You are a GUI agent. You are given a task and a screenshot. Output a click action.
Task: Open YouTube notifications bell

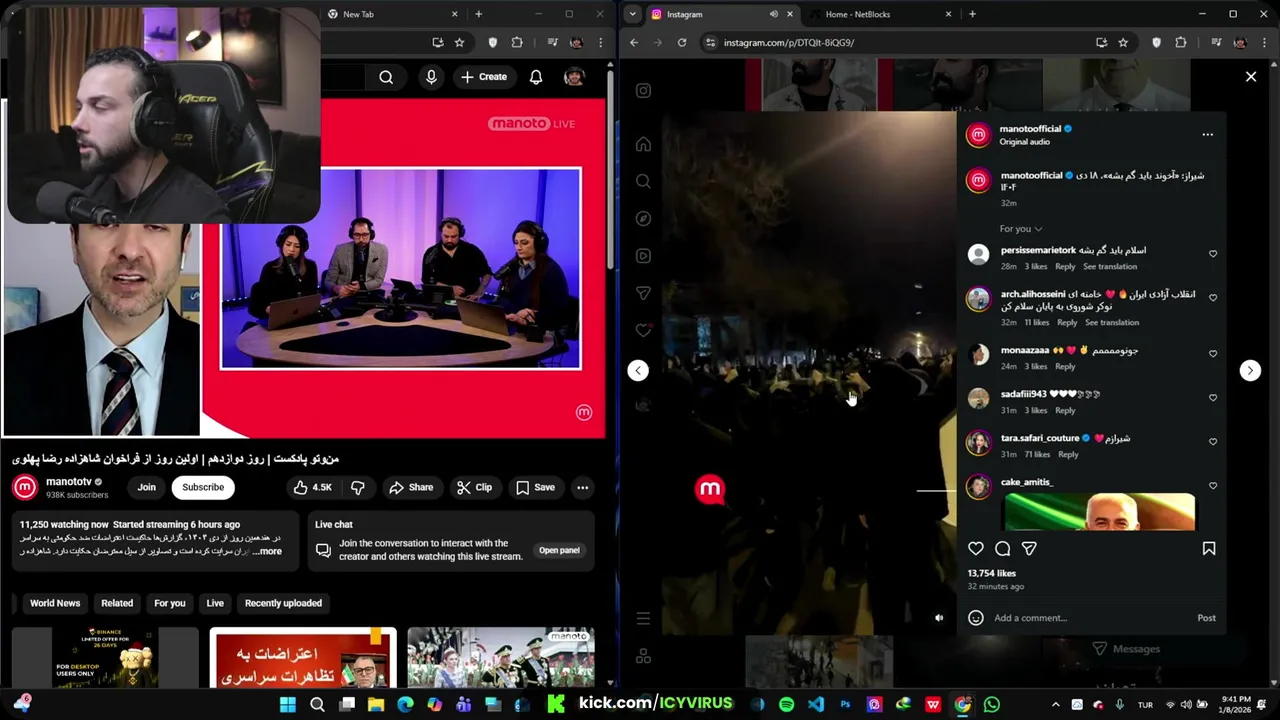[x=536, y=77]
